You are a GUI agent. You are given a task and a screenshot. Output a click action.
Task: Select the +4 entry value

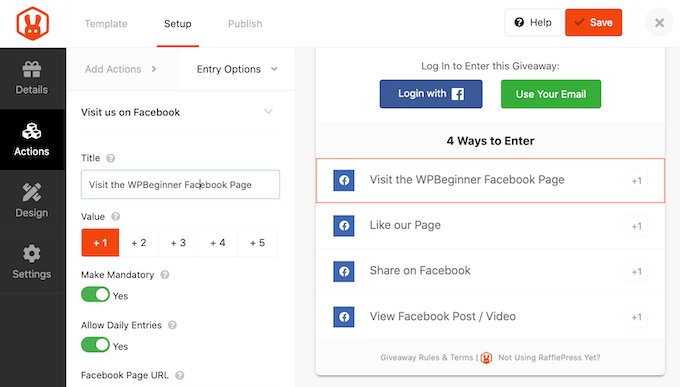(218, 243)
